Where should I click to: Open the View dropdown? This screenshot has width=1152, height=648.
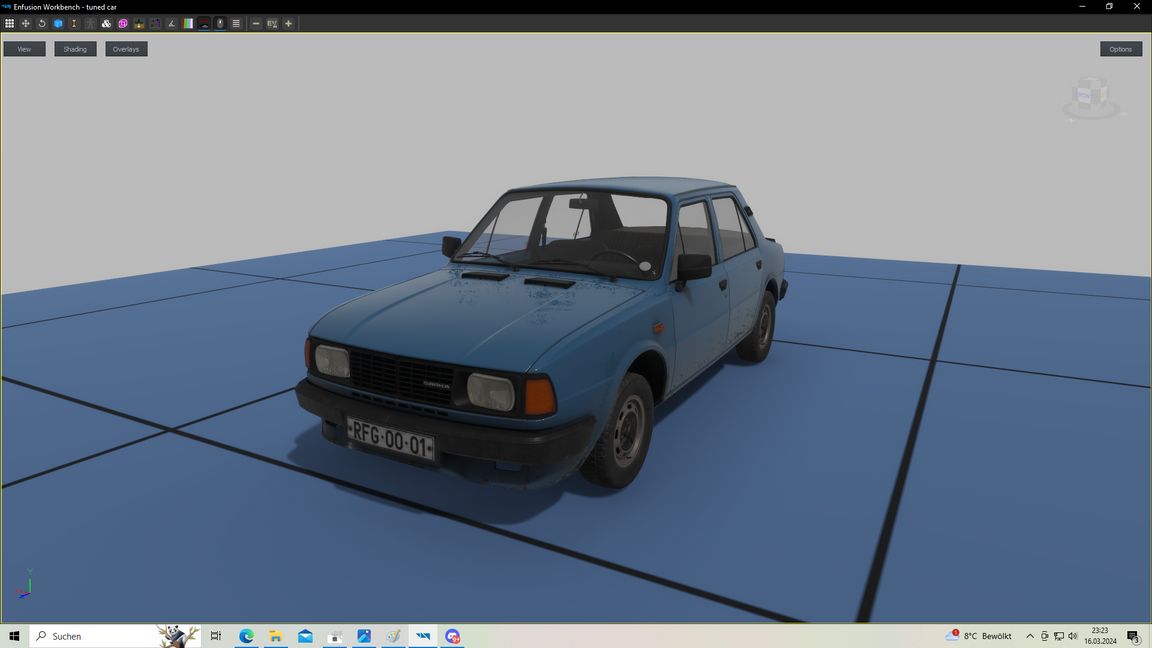(23, 48)
